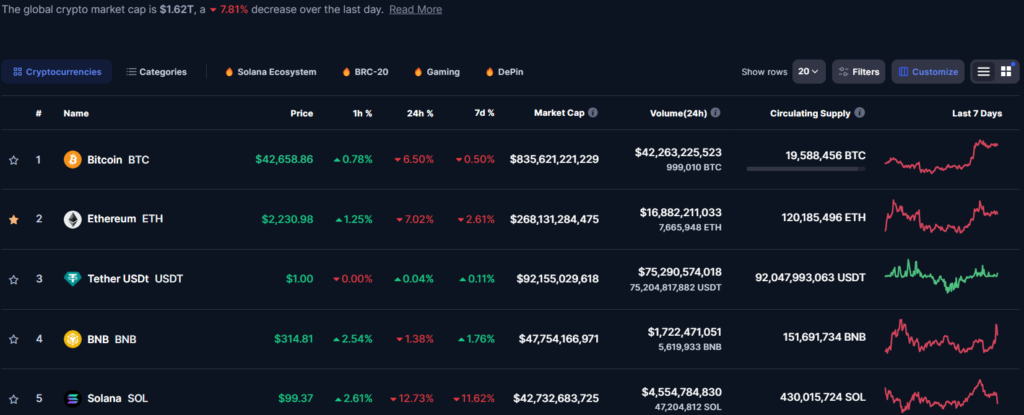Remove Ethereum from watchlist star
The width and height of the screenshot is (1024, 415).
14,219
